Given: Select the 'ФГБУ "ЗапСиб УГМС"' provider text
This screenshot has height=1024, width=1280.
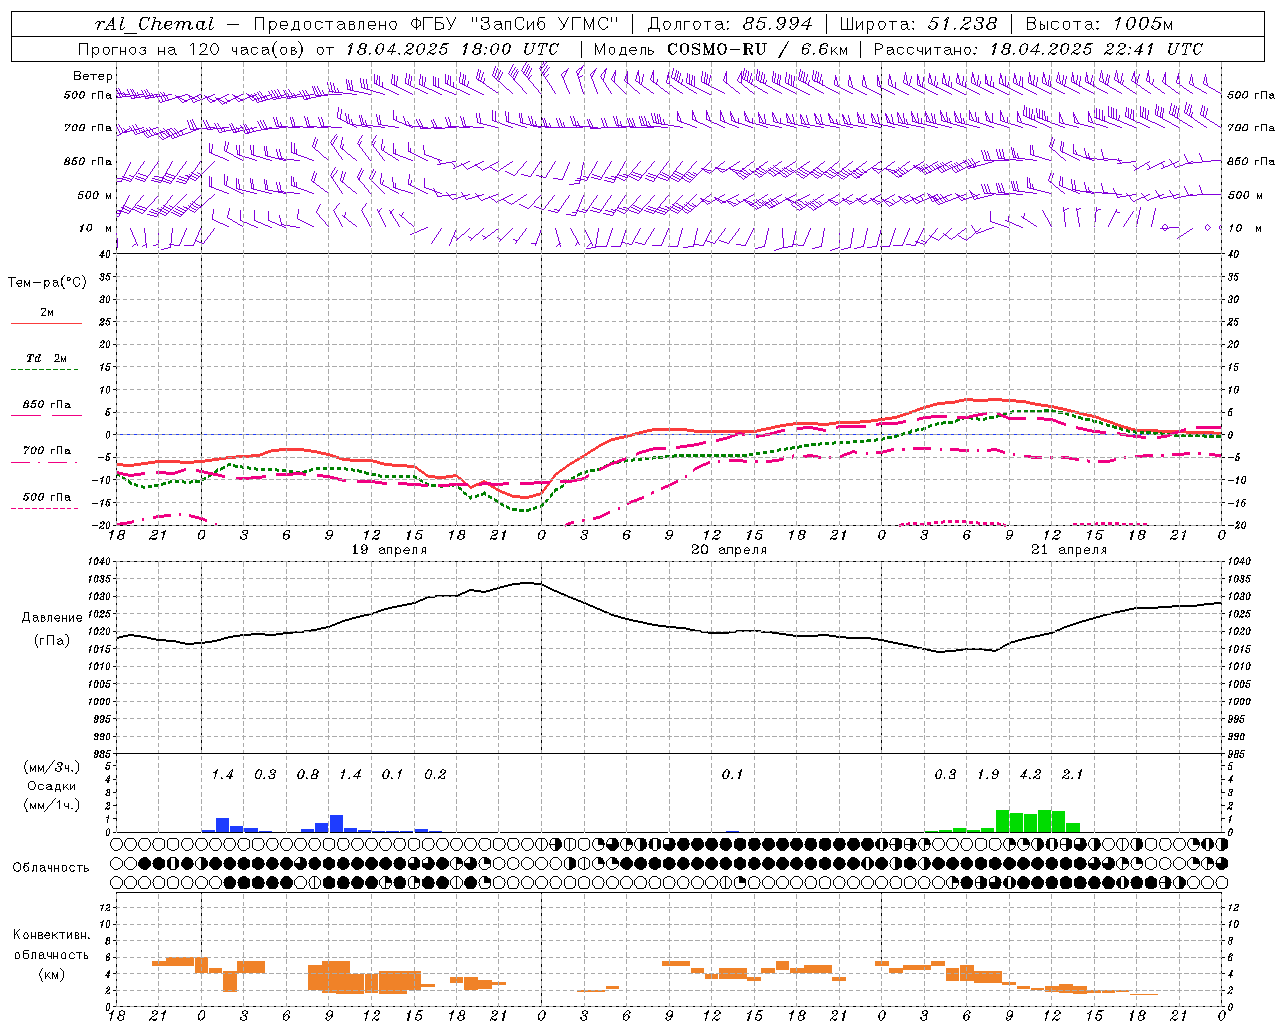Looking at the screenshot, I should tap(515, 24).
